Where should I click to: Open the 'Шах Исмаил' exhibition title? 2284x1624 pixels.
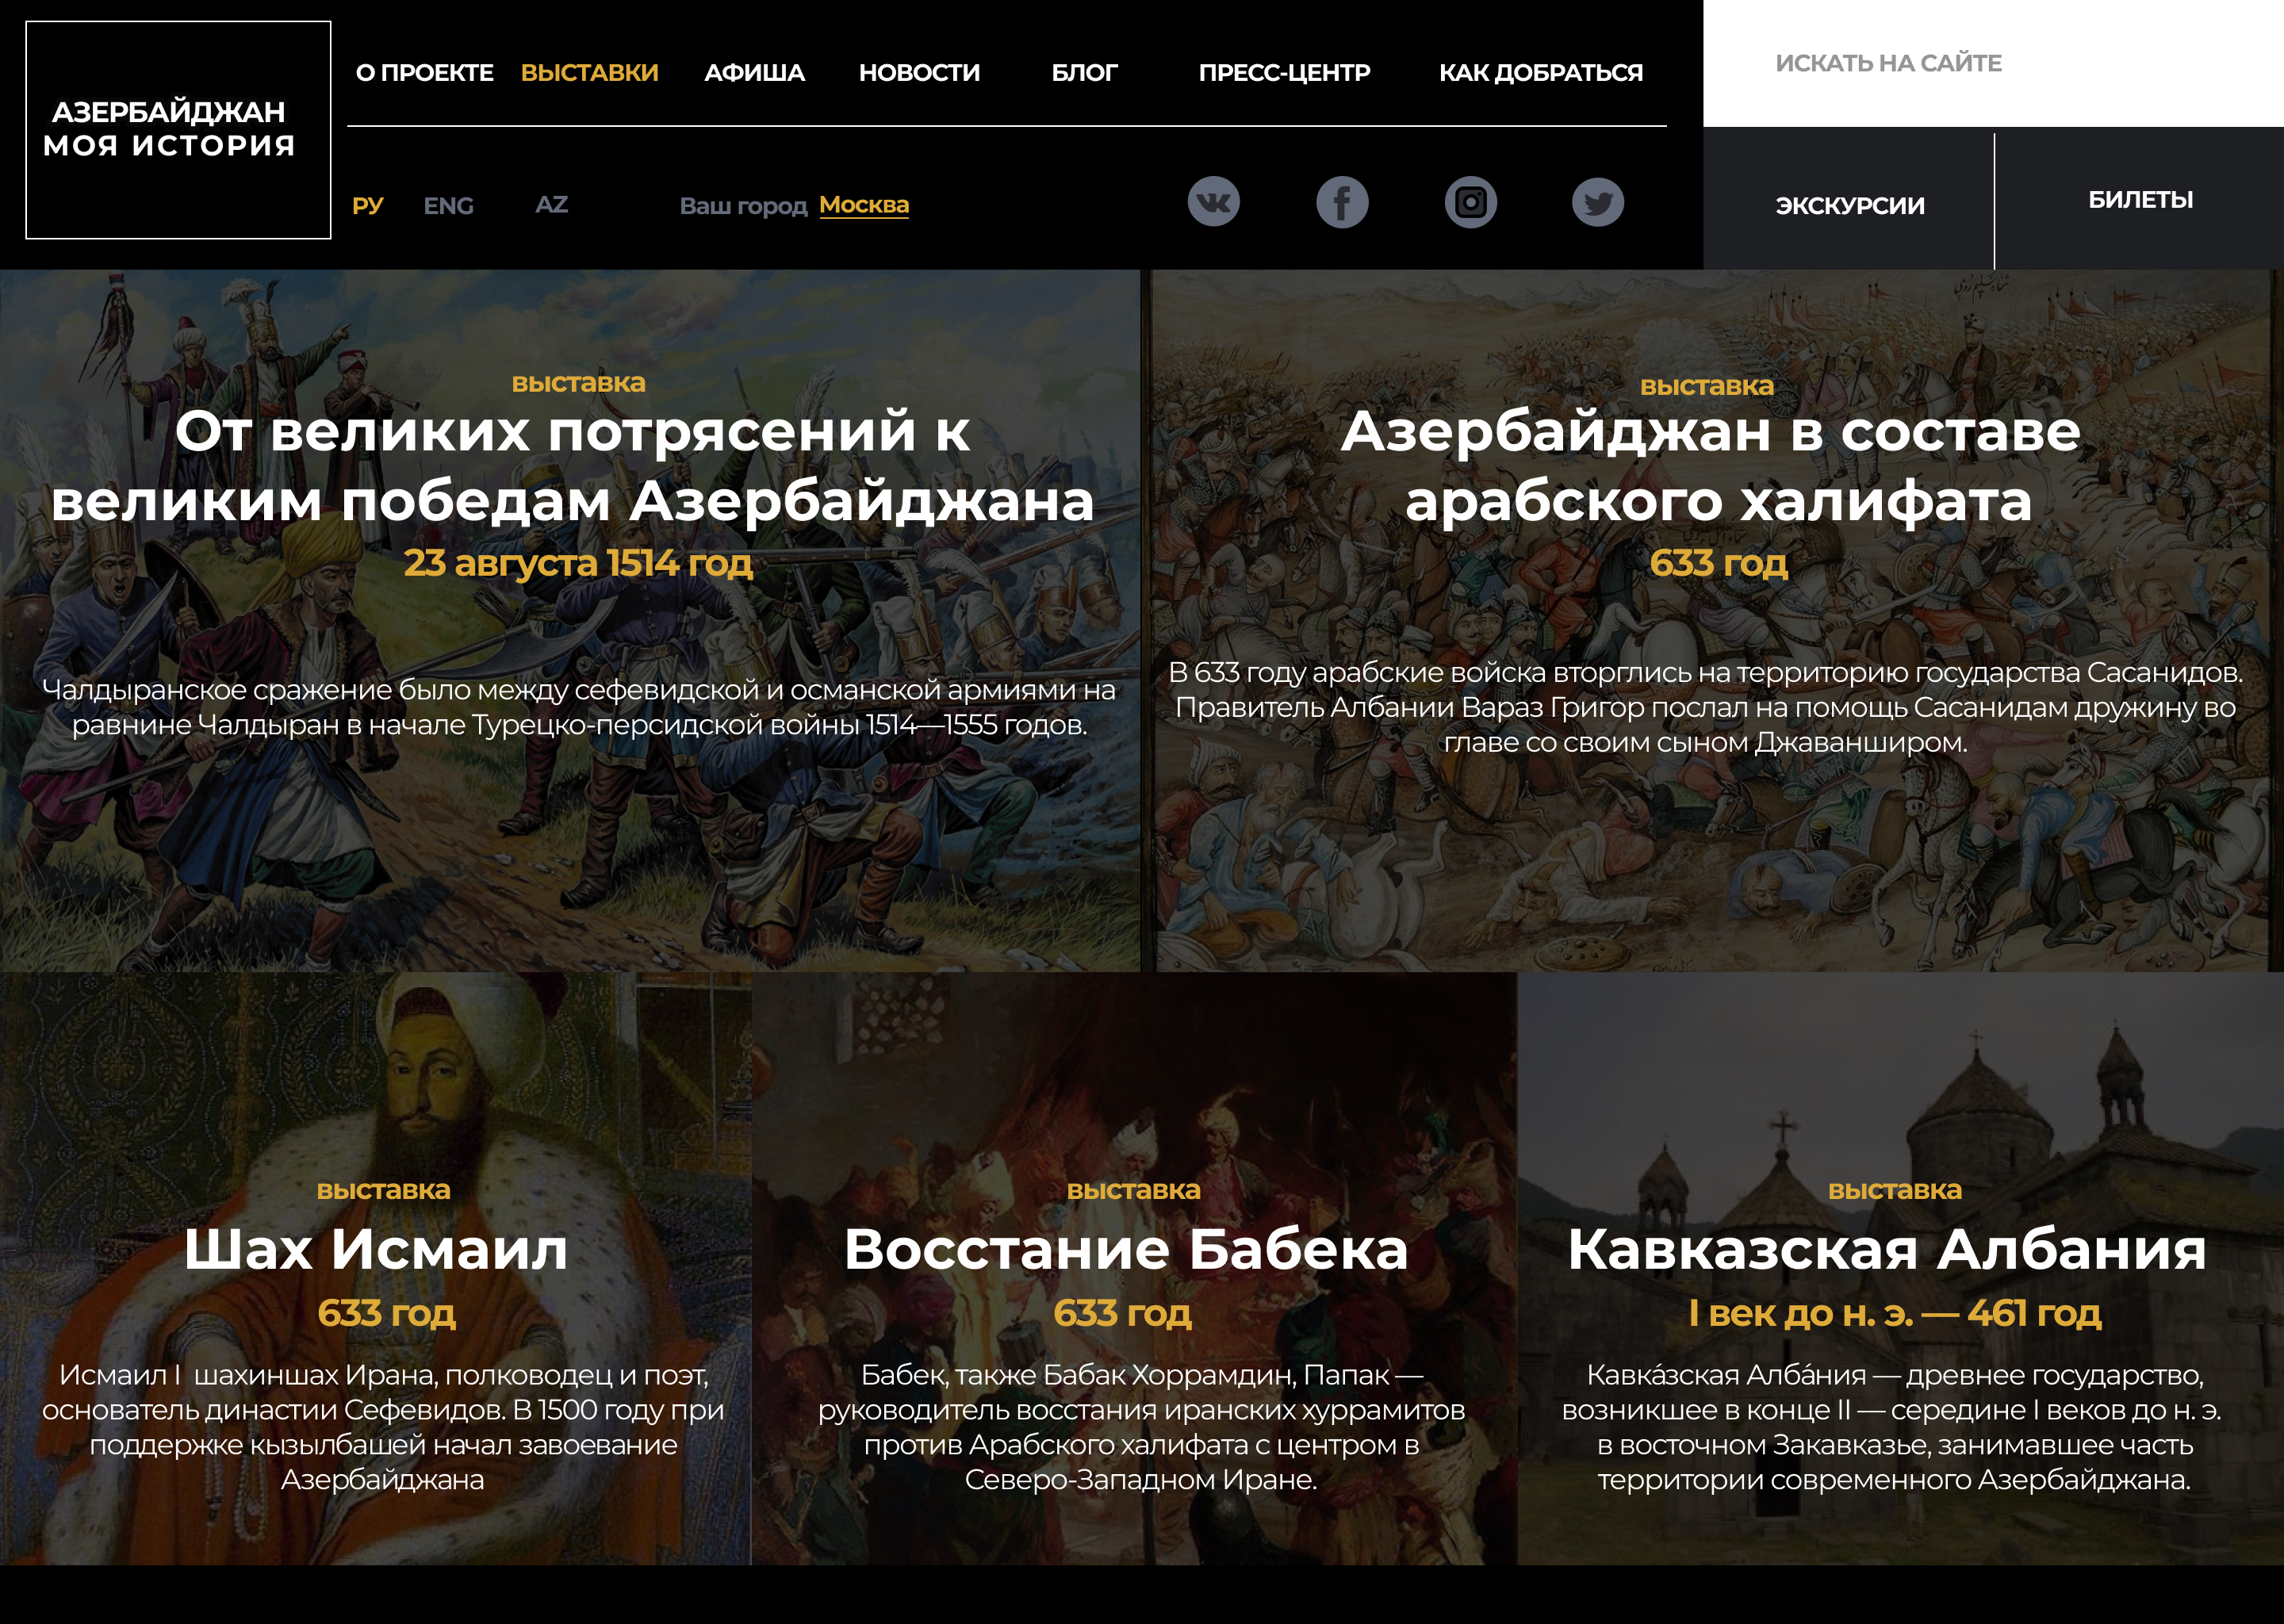coord(376,1250)
